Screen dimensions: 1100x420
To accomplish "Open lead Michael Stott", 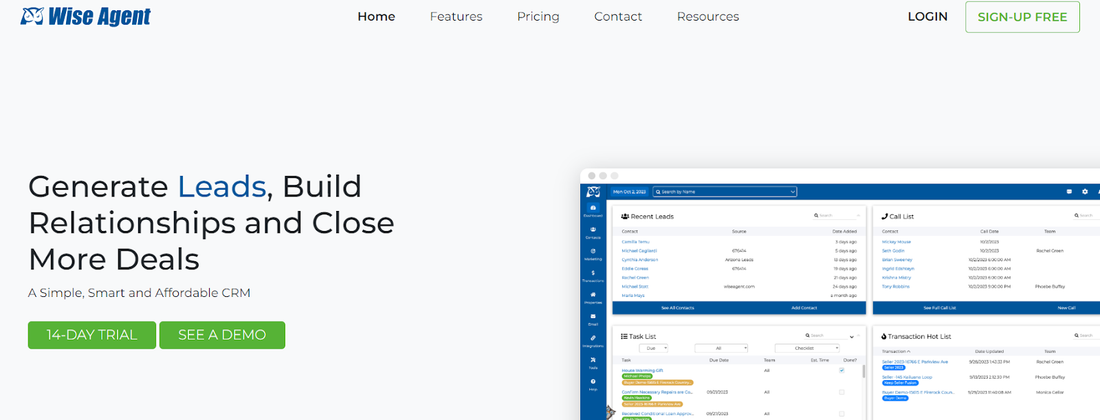I will [635, 286].
